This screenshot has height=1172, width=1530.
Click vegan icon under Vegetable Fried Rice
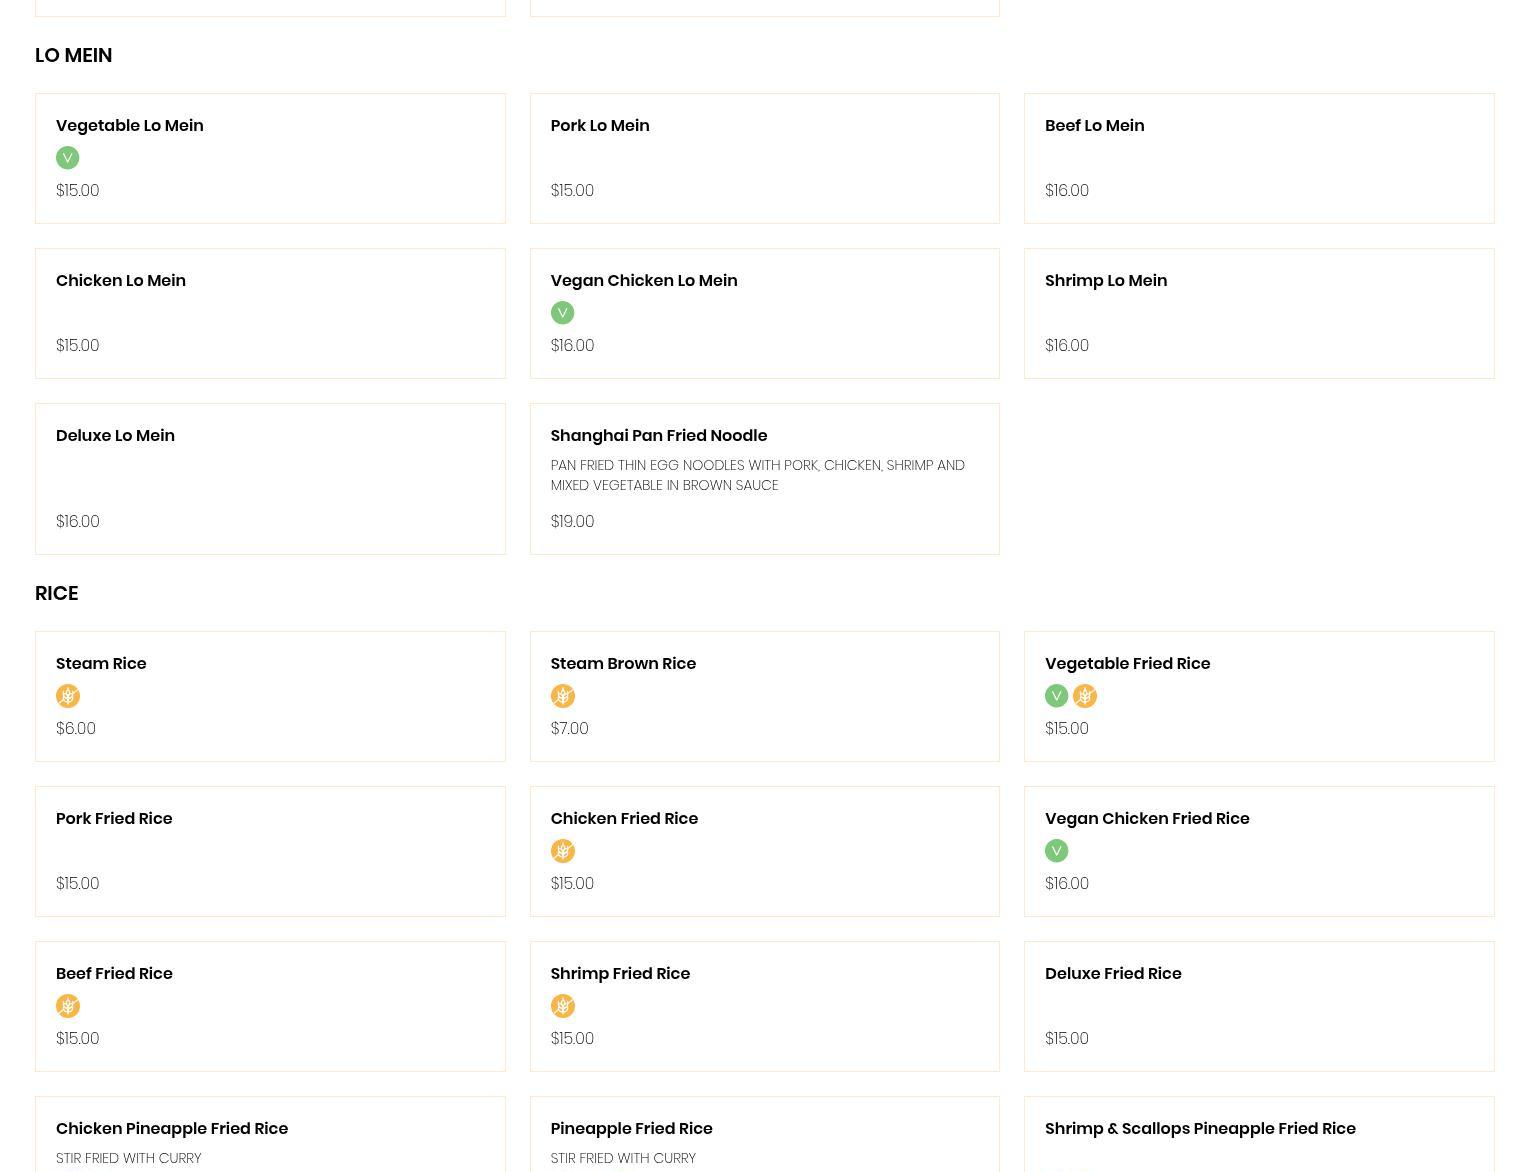(x=1056, y=696)
